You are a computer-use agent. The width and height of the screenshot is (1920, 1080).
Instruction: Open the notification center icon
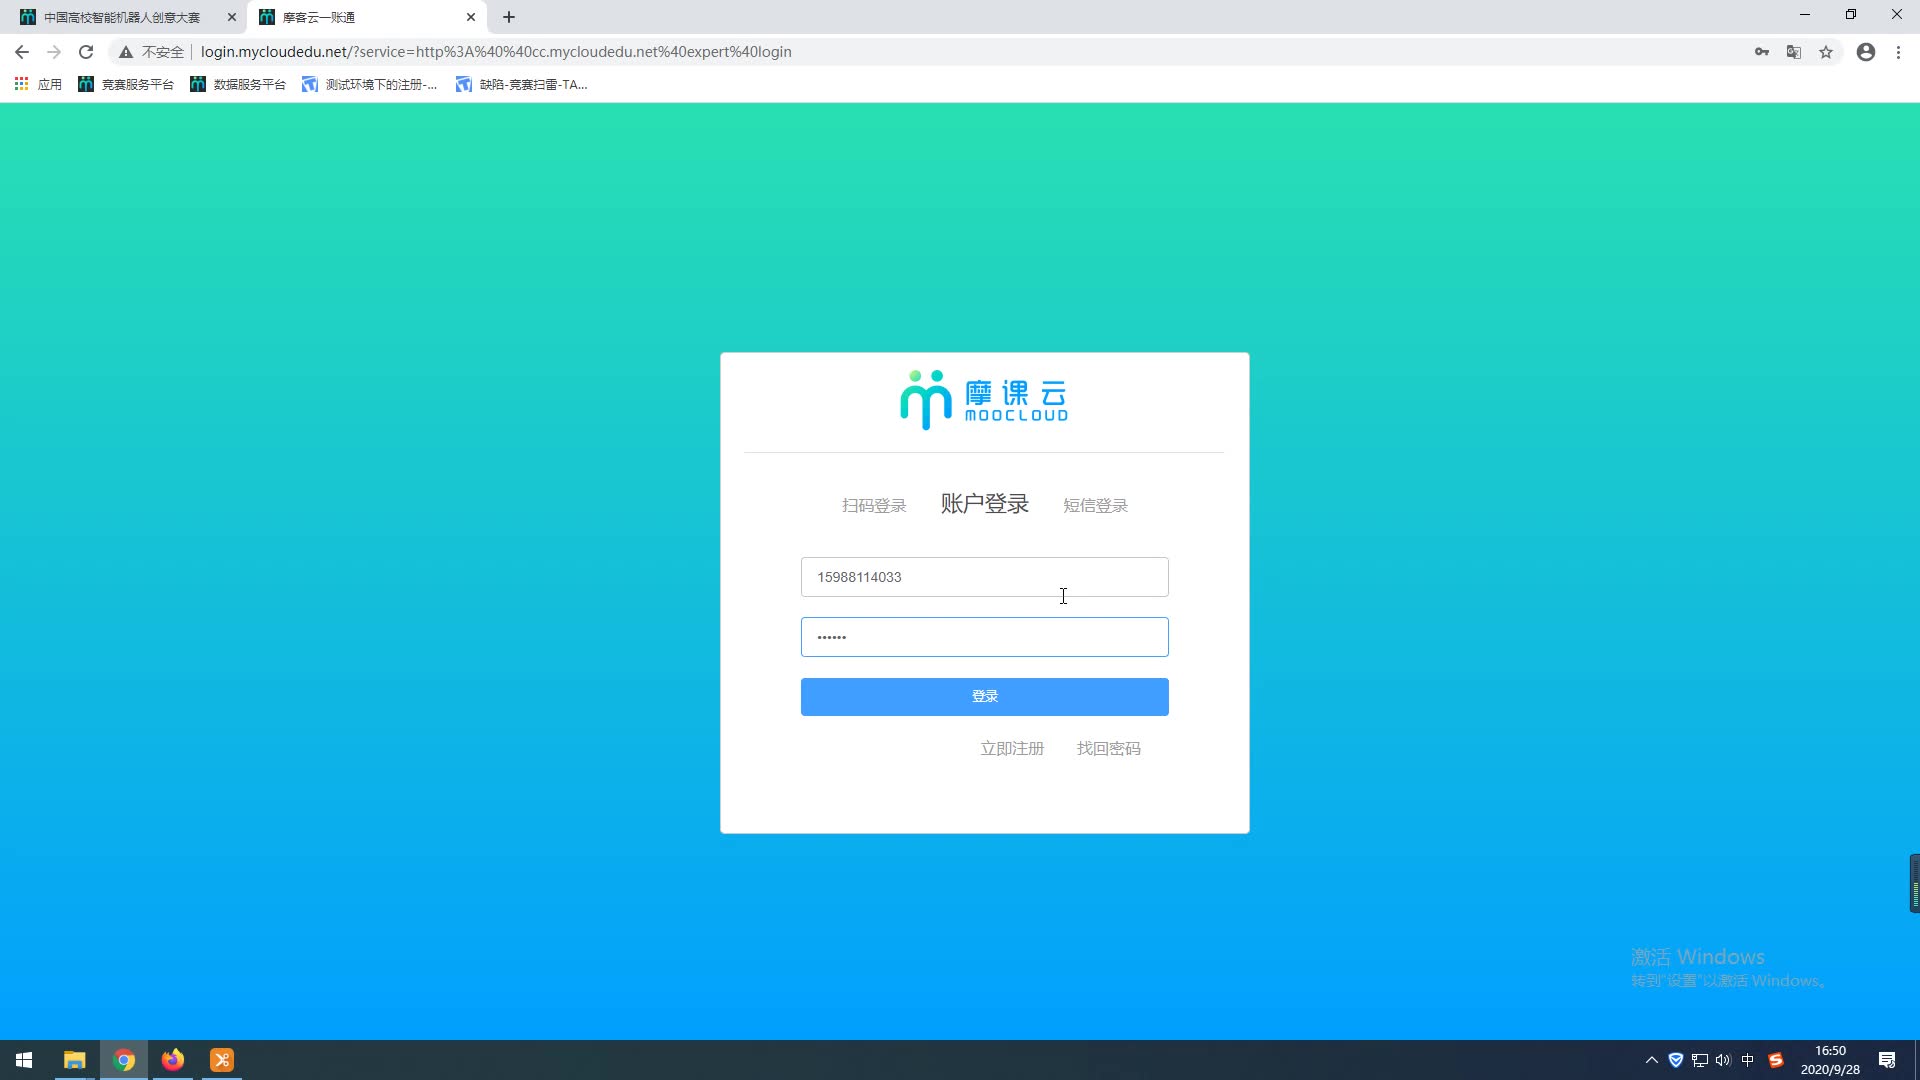click(1887, 1060)
